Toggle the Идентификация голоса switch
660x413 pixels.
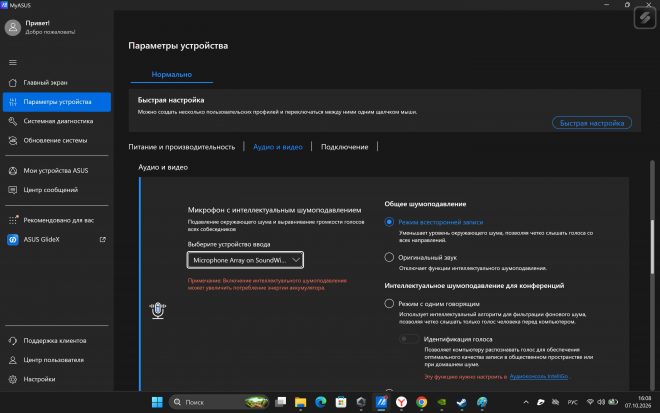pyautogui.click(x=409, y=339)
